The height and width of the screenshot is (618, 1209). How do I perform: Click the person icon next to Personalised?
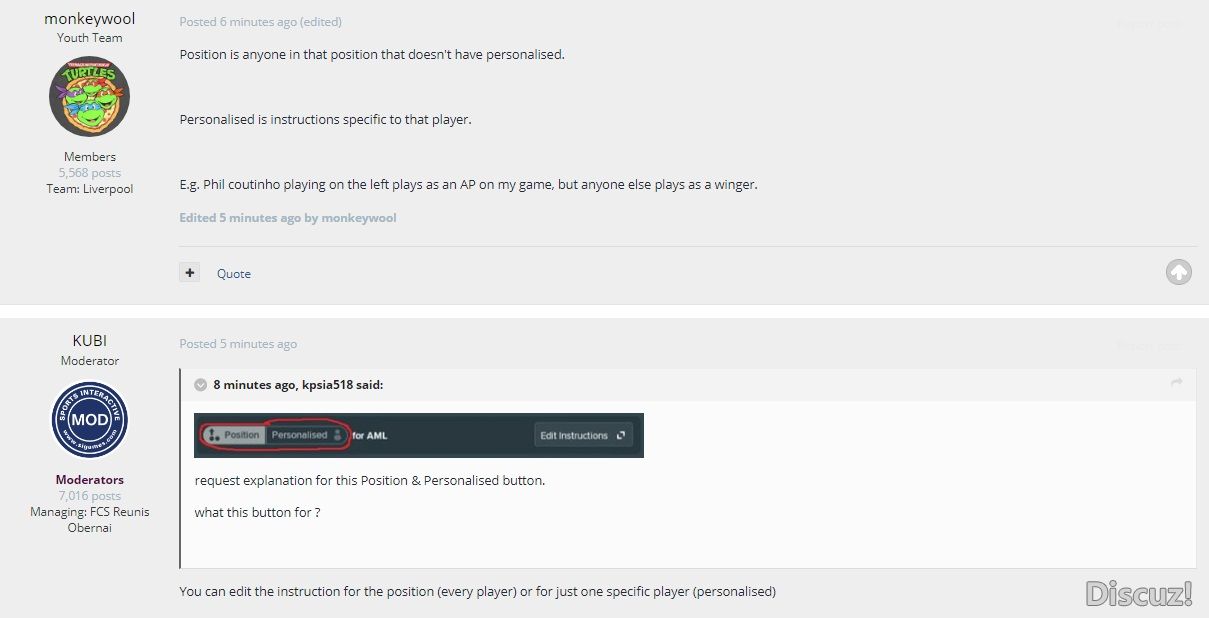click(337, 435)
